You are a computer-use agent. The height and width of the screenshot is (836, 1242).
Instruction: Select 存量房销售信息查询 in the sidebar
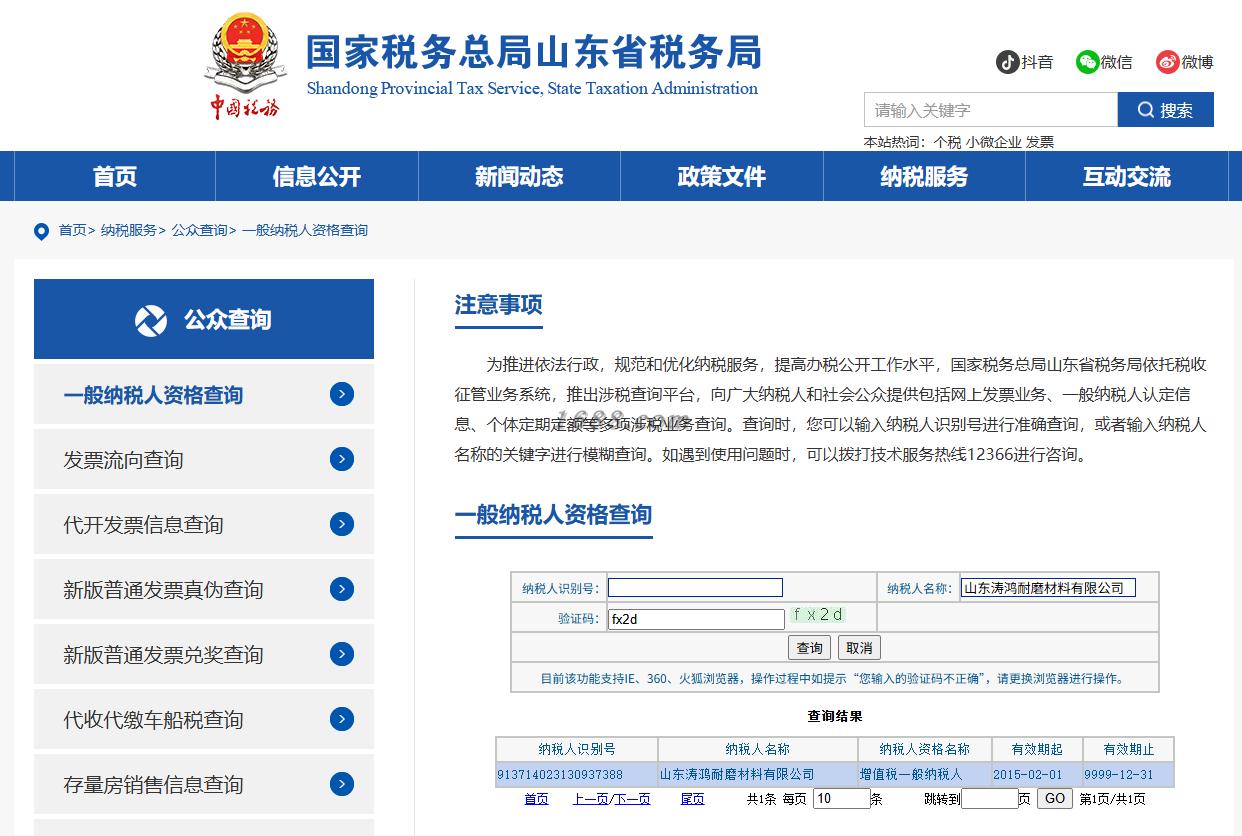coord(204,784)
